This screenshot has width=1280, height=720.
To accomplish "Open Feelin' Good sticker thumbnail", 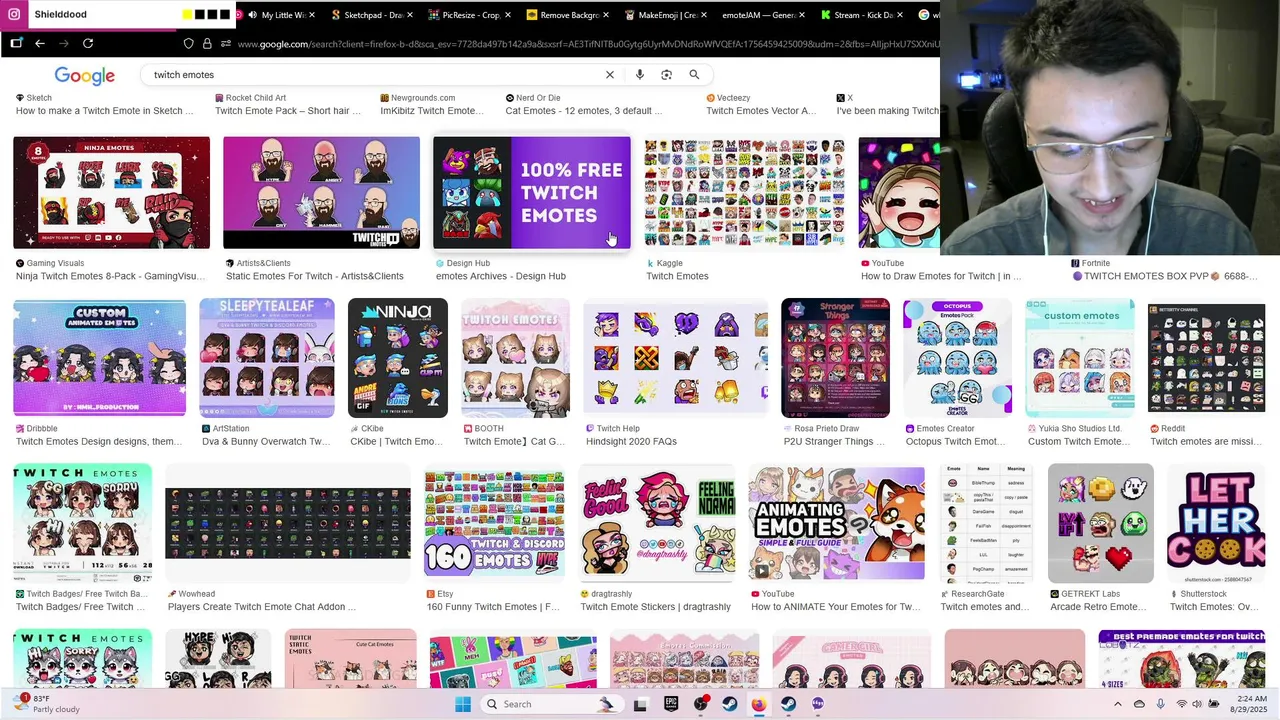I will tap(656, 522).
